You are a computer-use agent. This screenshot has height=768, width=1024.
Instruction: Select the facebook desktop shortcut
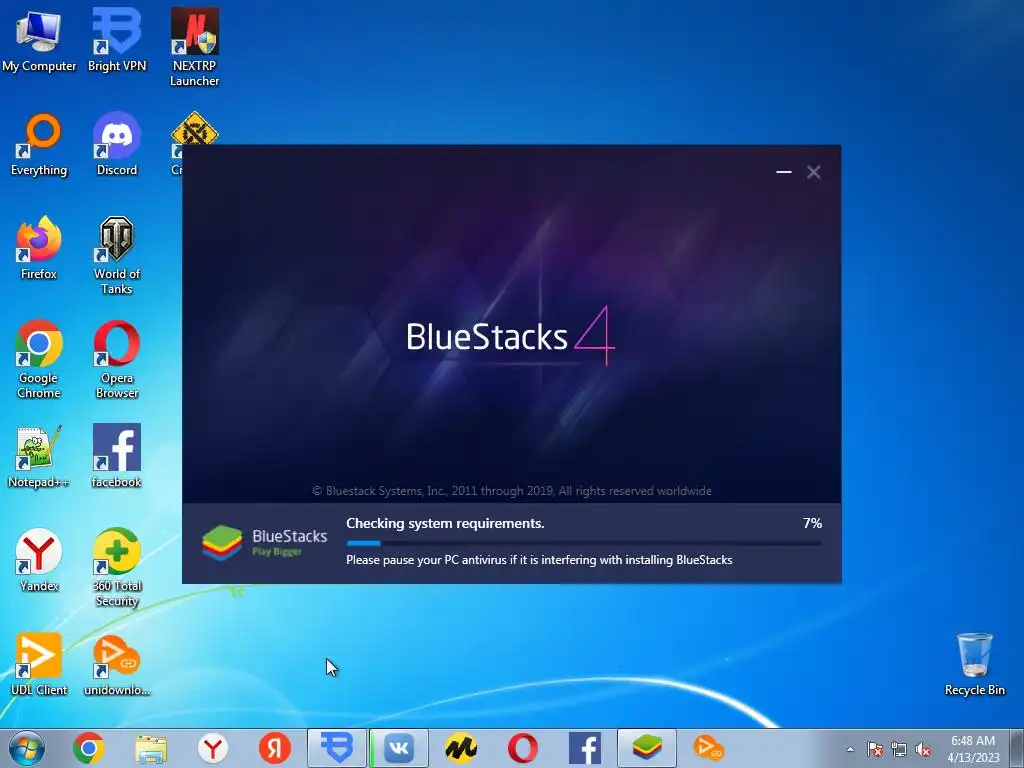(117, 457)
